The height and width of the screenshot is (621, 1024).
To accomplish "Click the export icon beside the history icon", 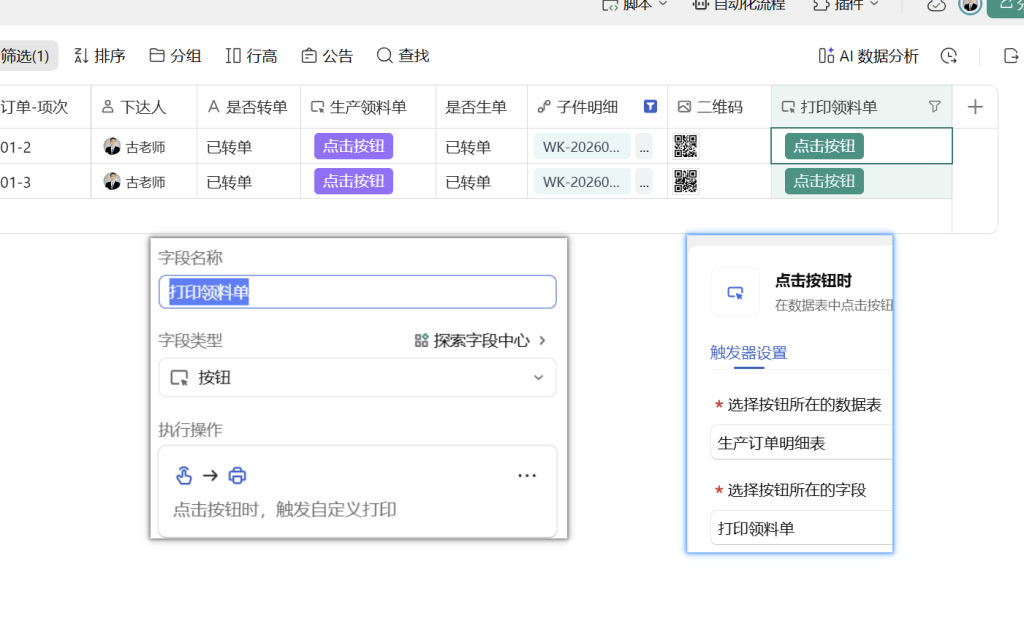I will pos(1010,56).
